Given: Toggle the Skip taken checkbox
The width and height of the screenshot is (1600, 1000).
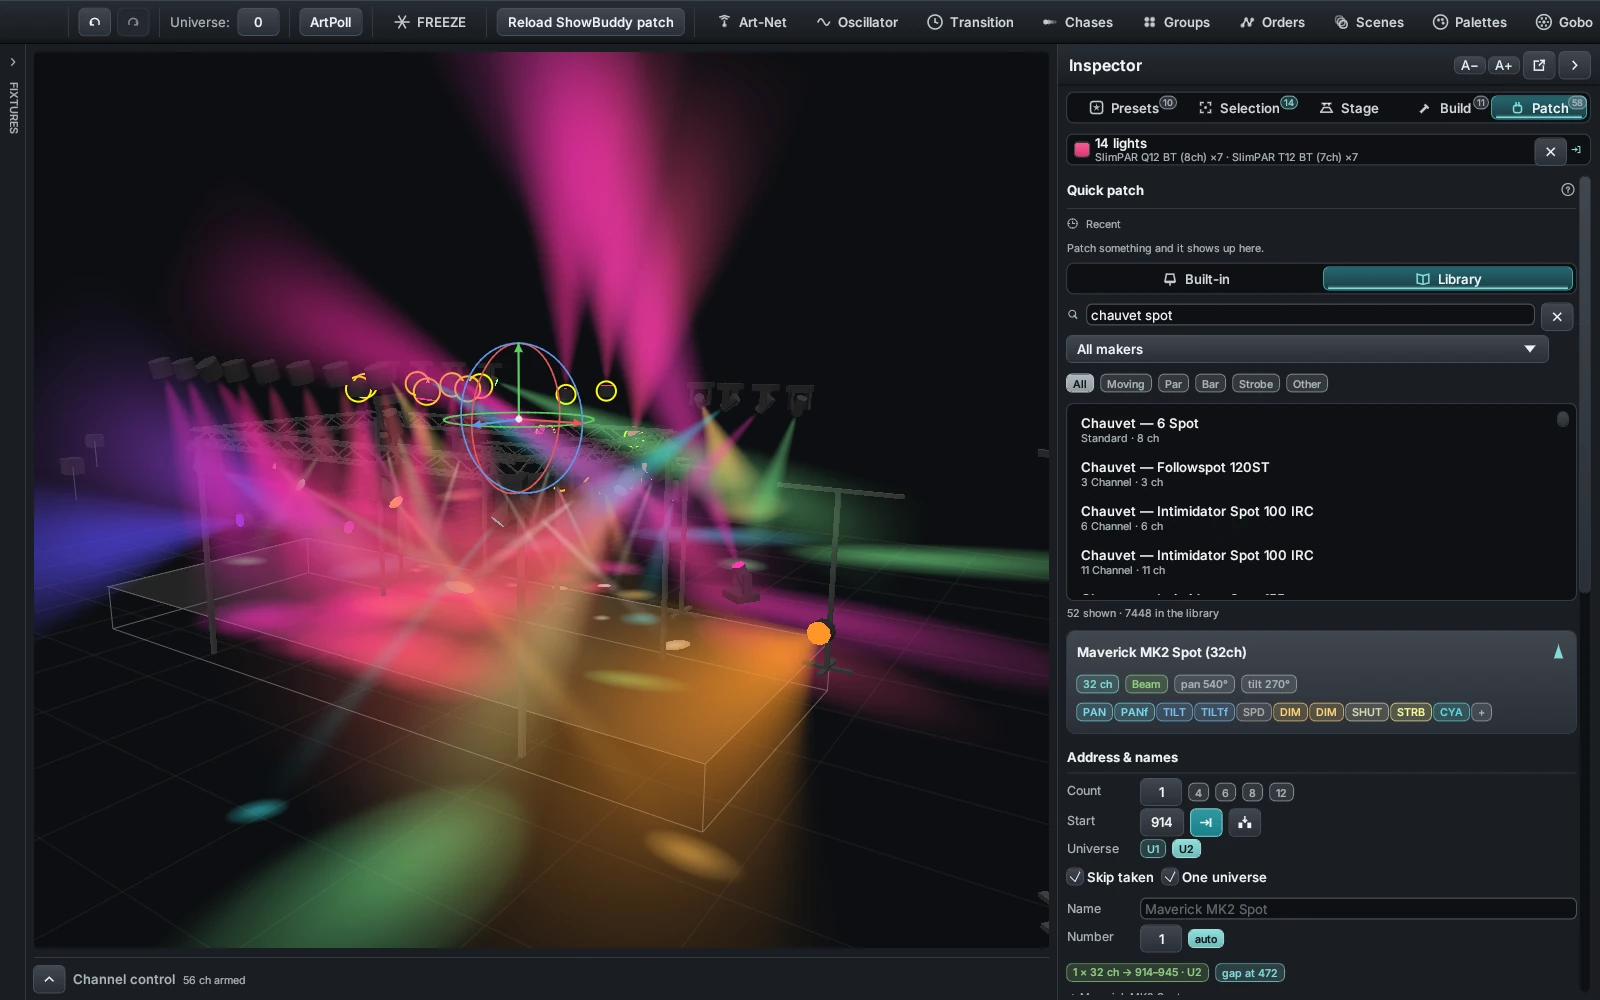Looking at the screenshot, I should pos(1075,877).
